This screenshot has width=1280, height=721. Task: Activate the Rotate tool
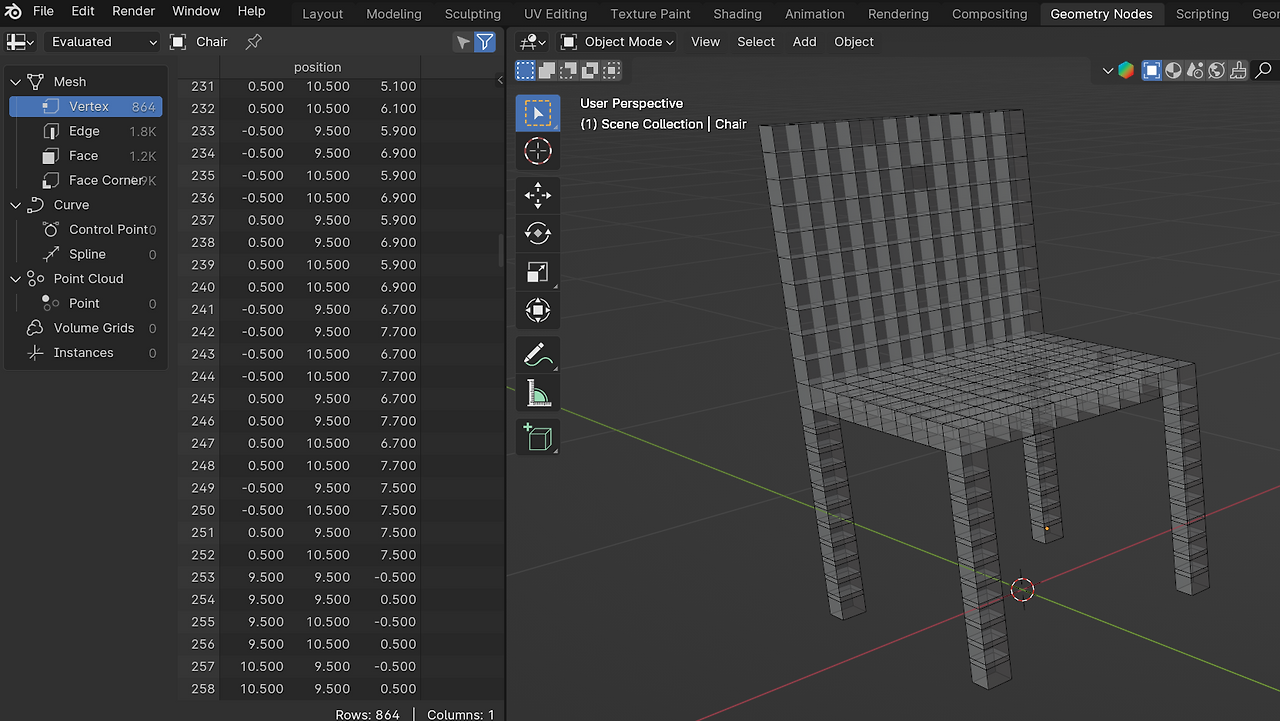538,233
